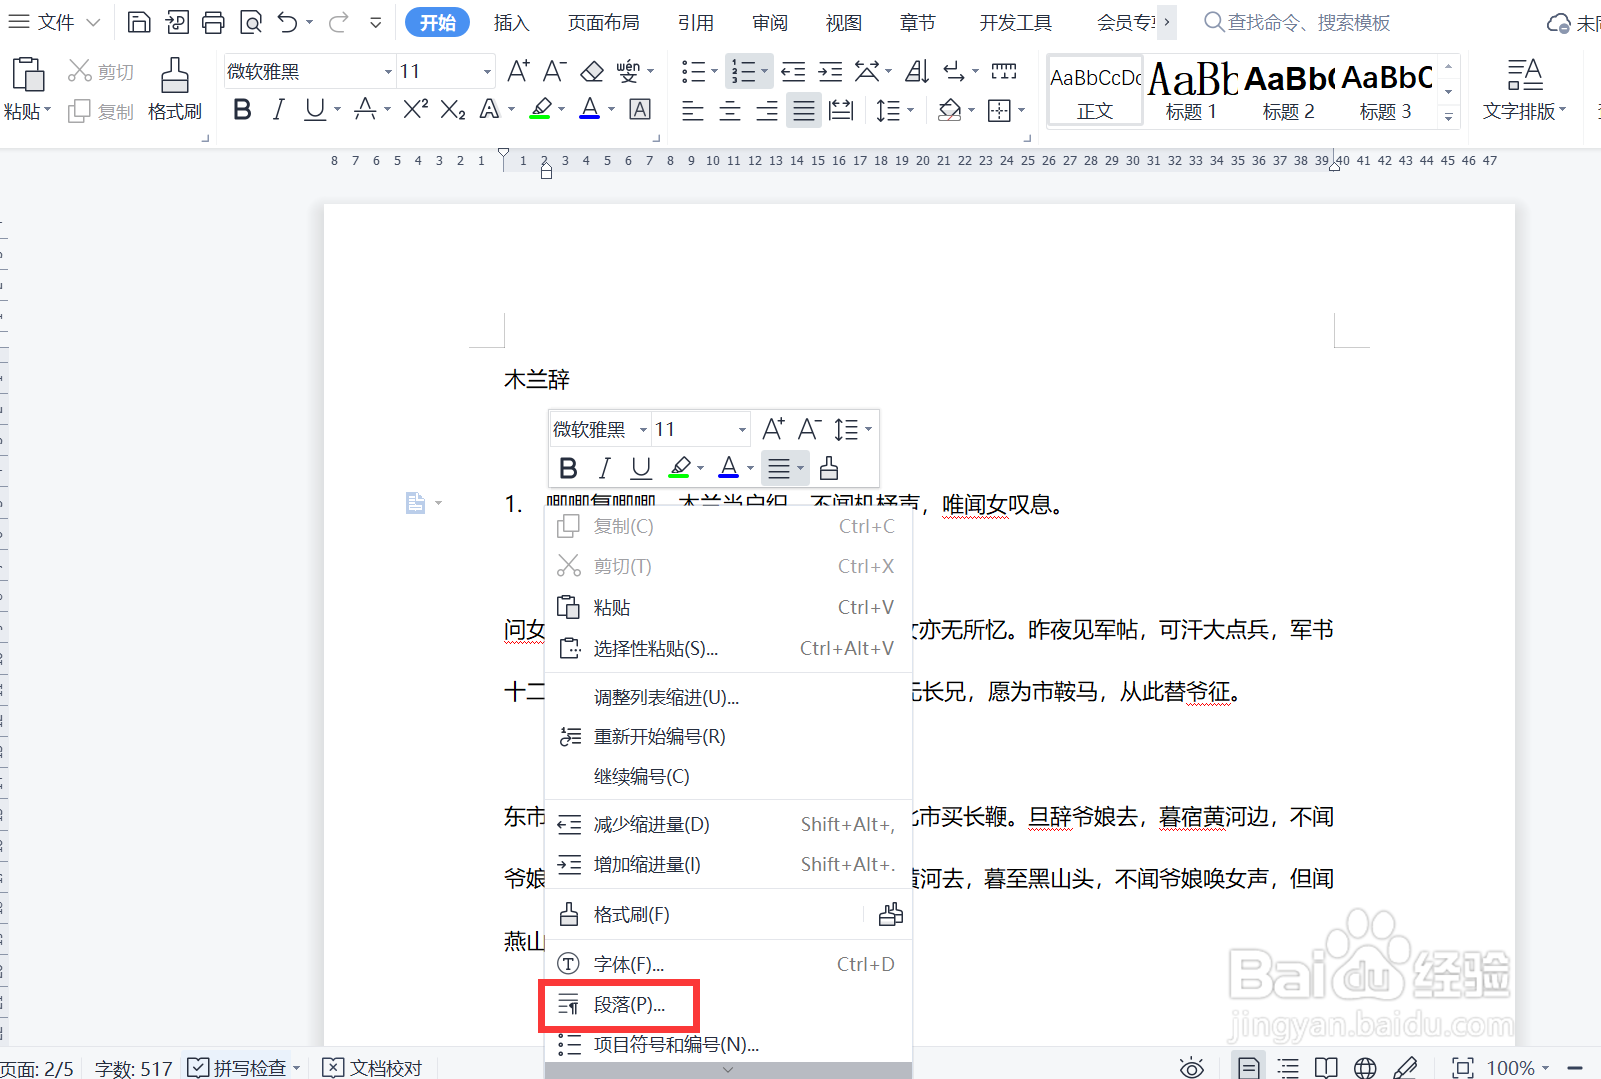The width and height of the screenshot is (1601, 1079).
Task: Open mini toolbar font size dropdown
Action: (742, 429)
